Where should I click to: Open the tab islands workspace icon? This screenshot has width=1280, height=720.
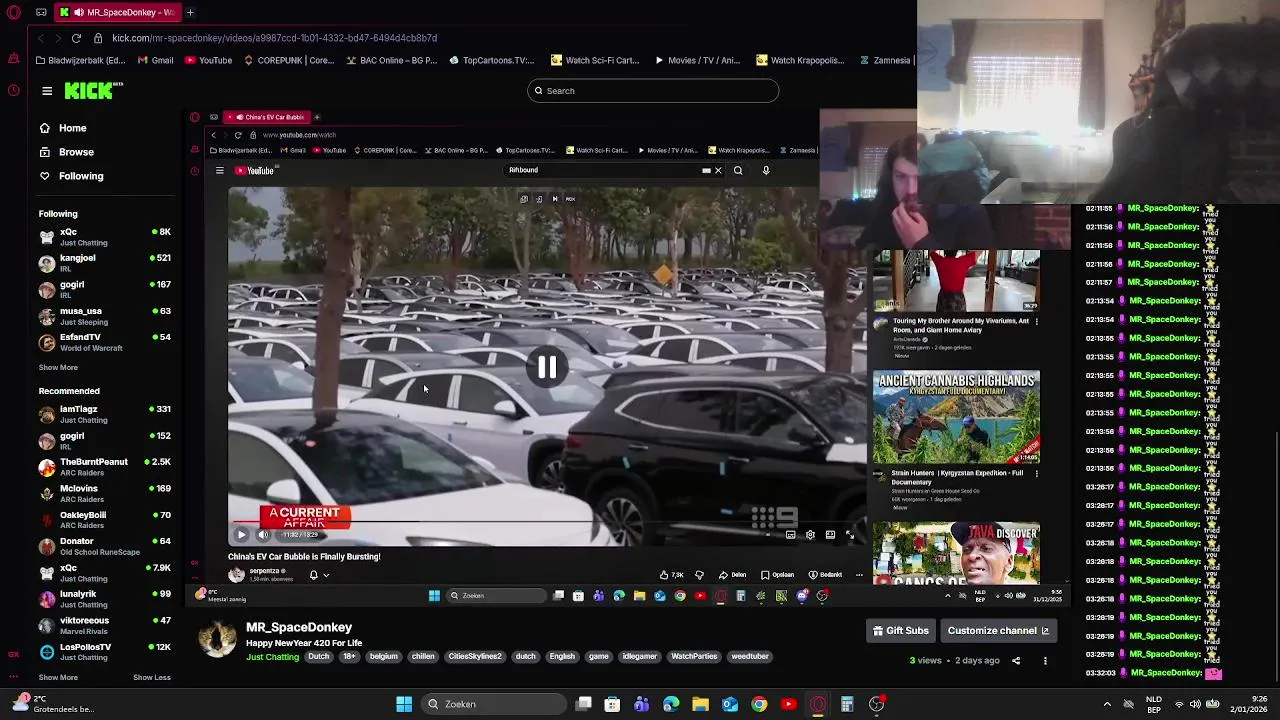41,12
